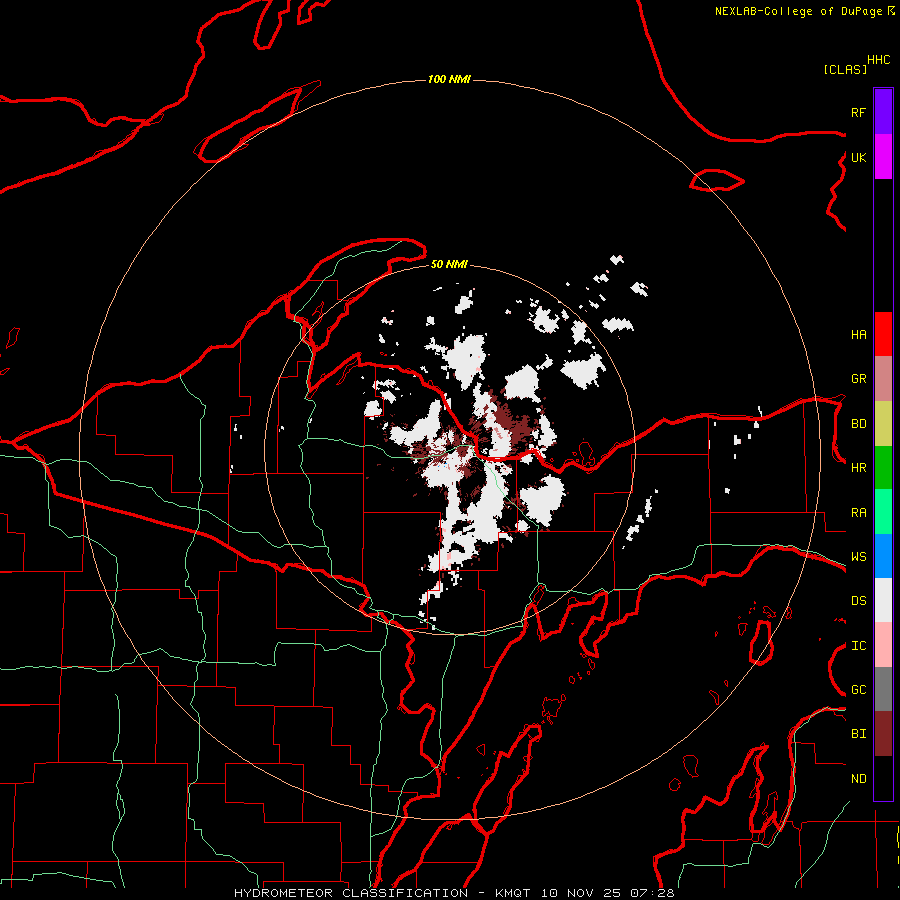Click the KMQT station identifier
The height and width of the screenshot is (900, 900).
coord(513,893)
